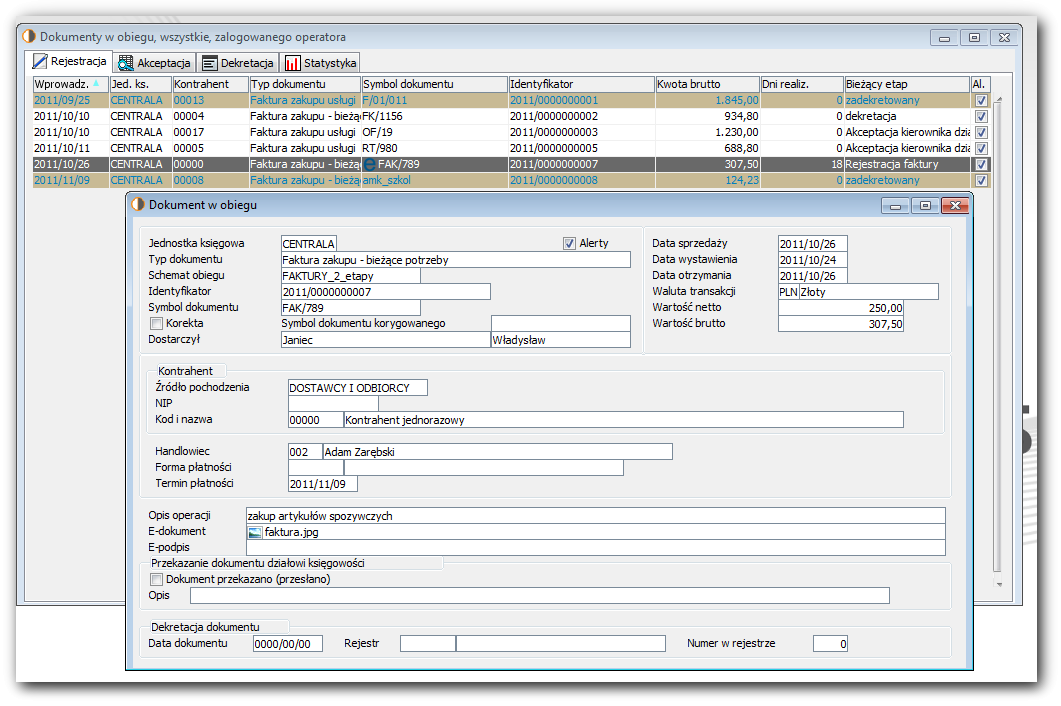1061x706 pixels.
Task: Click the Dni realiz. column header
Action: 802,84
